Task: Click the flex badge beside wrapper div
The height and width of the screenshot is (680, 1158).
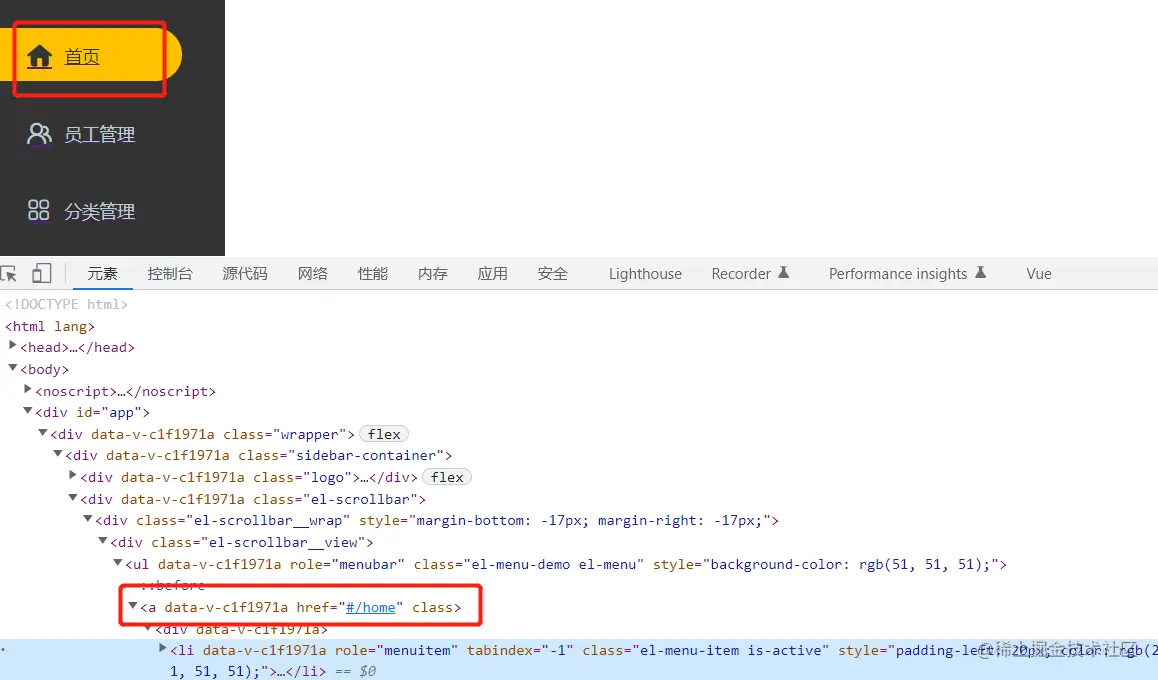Action: pyautogui.click(x=384, y=434)
